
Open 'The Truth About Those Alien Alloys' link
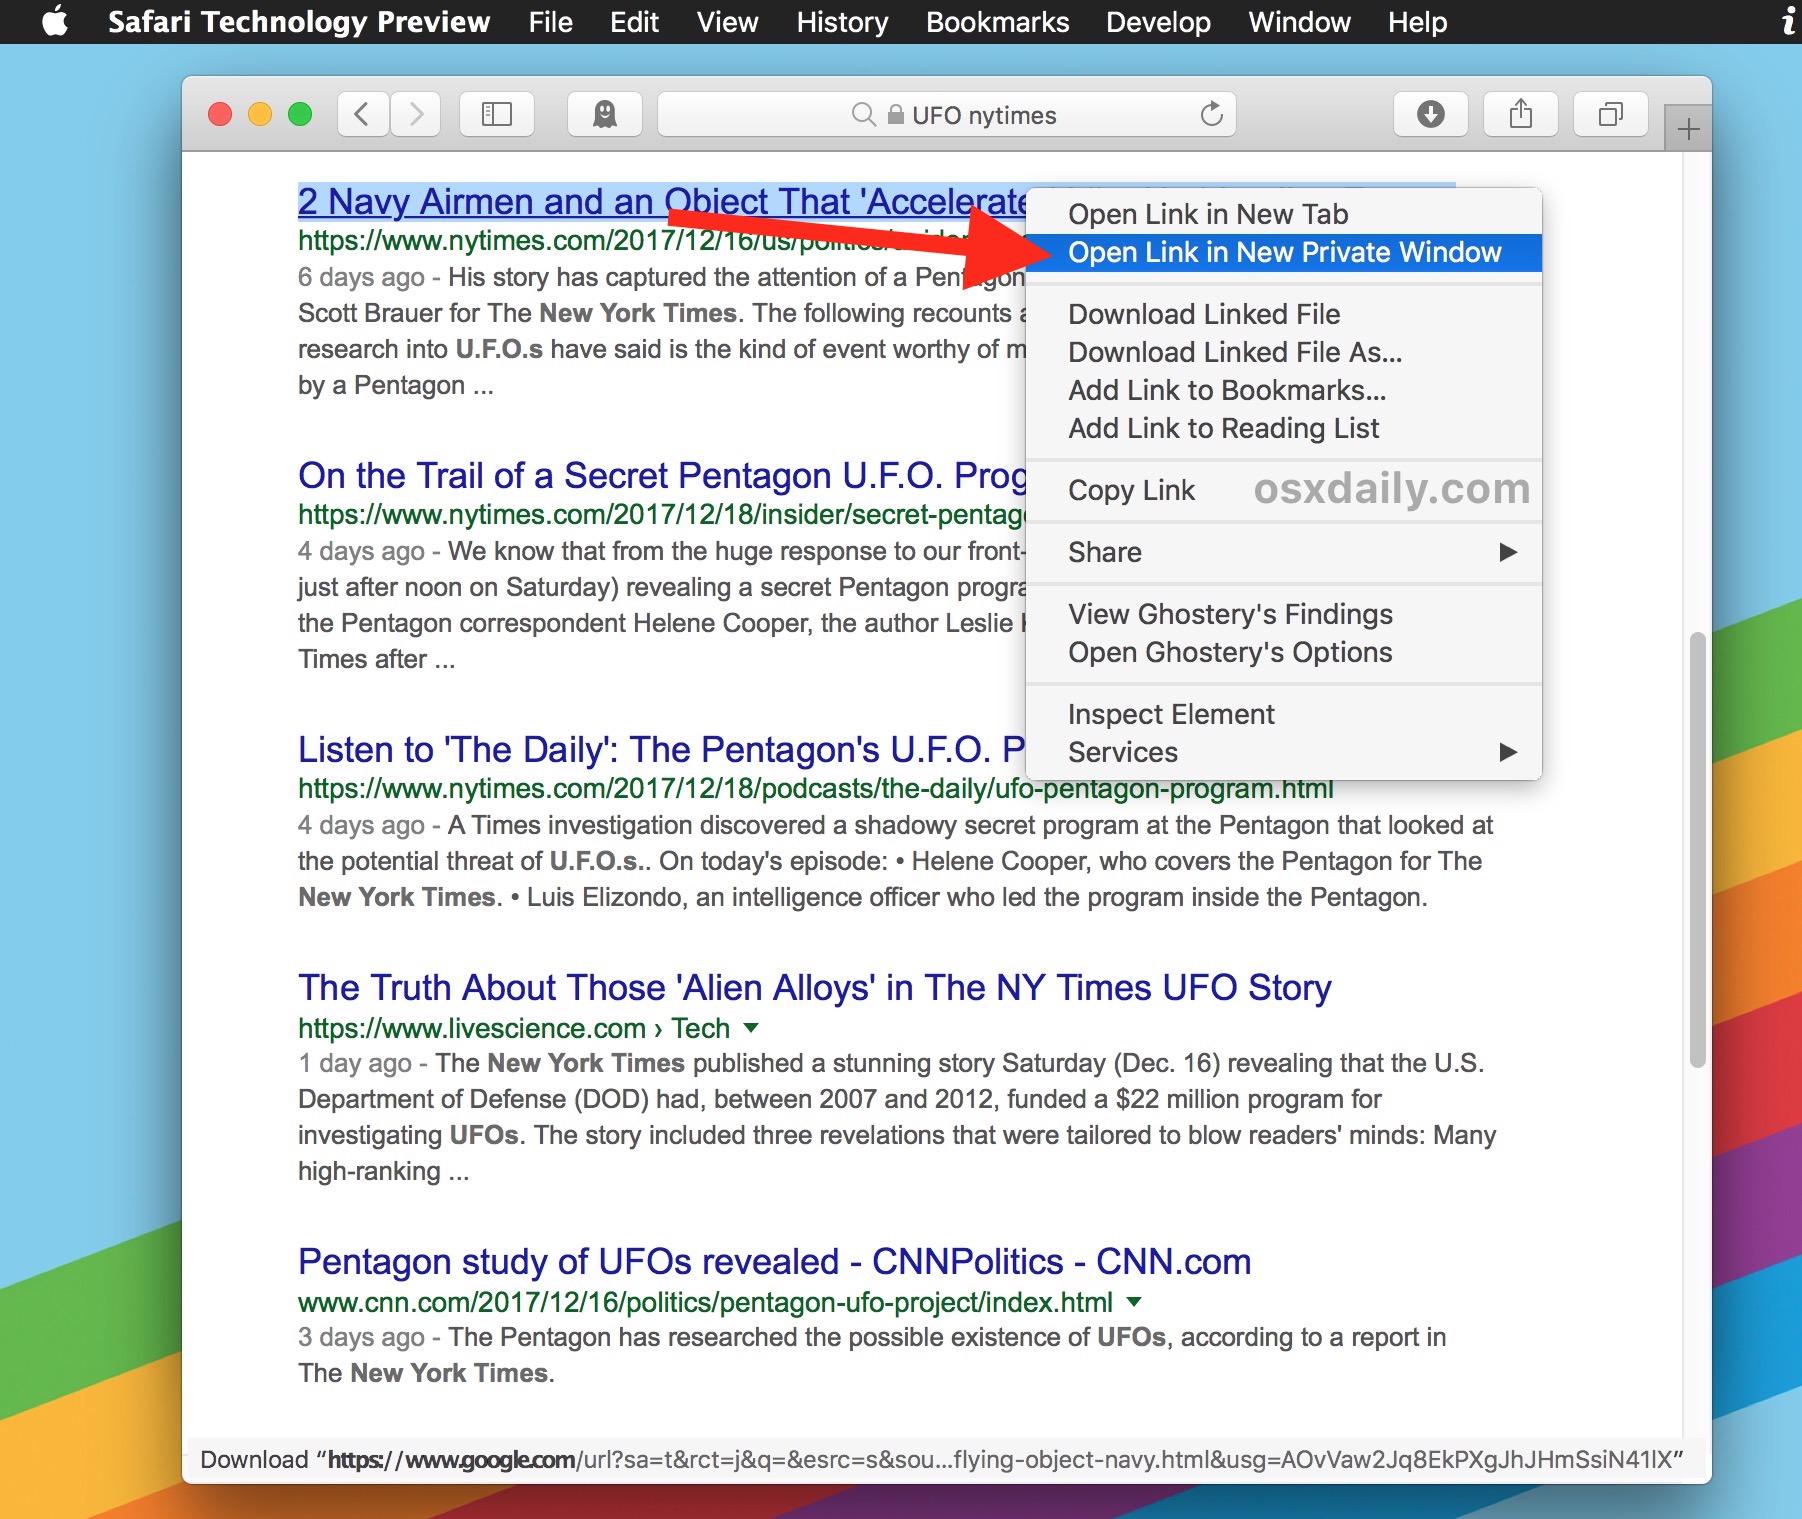pos(815,988)
